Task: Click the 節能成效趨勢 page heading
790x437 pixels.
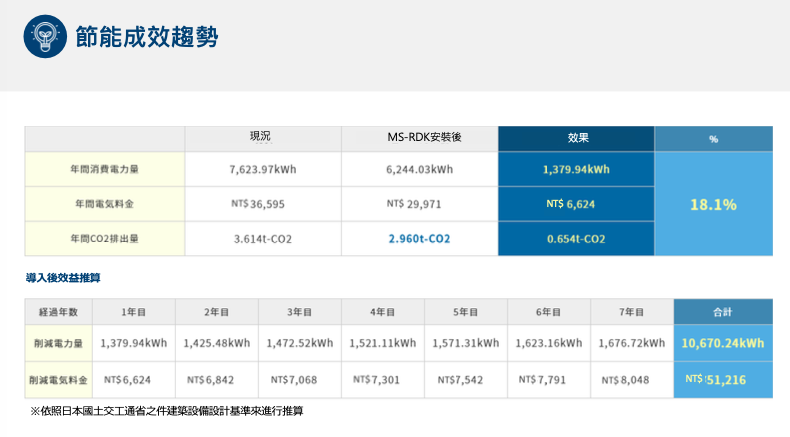Action: tap(146, 37)
